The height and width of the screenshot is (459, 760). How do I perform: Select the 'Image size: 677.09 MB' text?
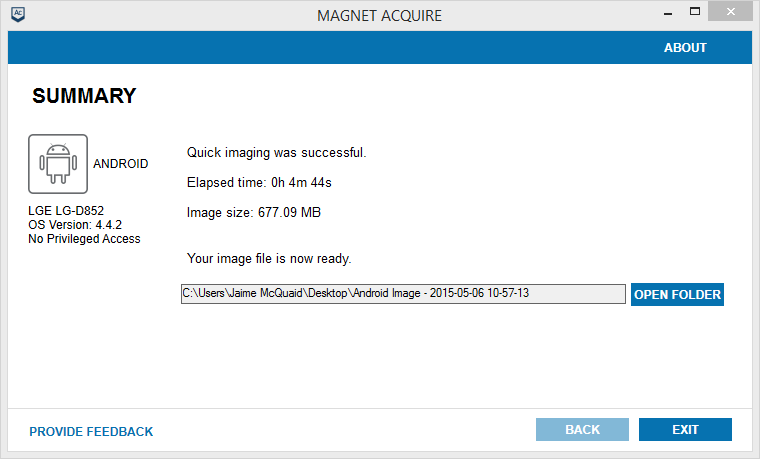[x=253, y=212]
